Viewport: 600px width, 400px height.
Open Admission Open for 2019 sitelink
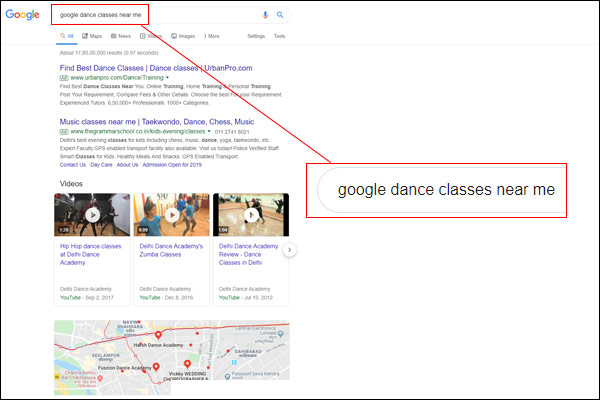172,165
